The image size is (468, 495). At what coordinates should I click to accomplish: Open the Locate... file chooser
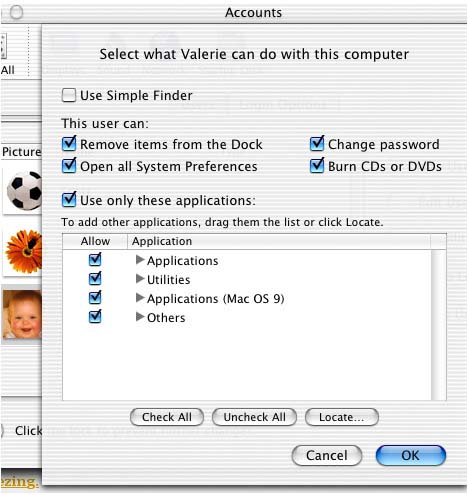point(342,417)
